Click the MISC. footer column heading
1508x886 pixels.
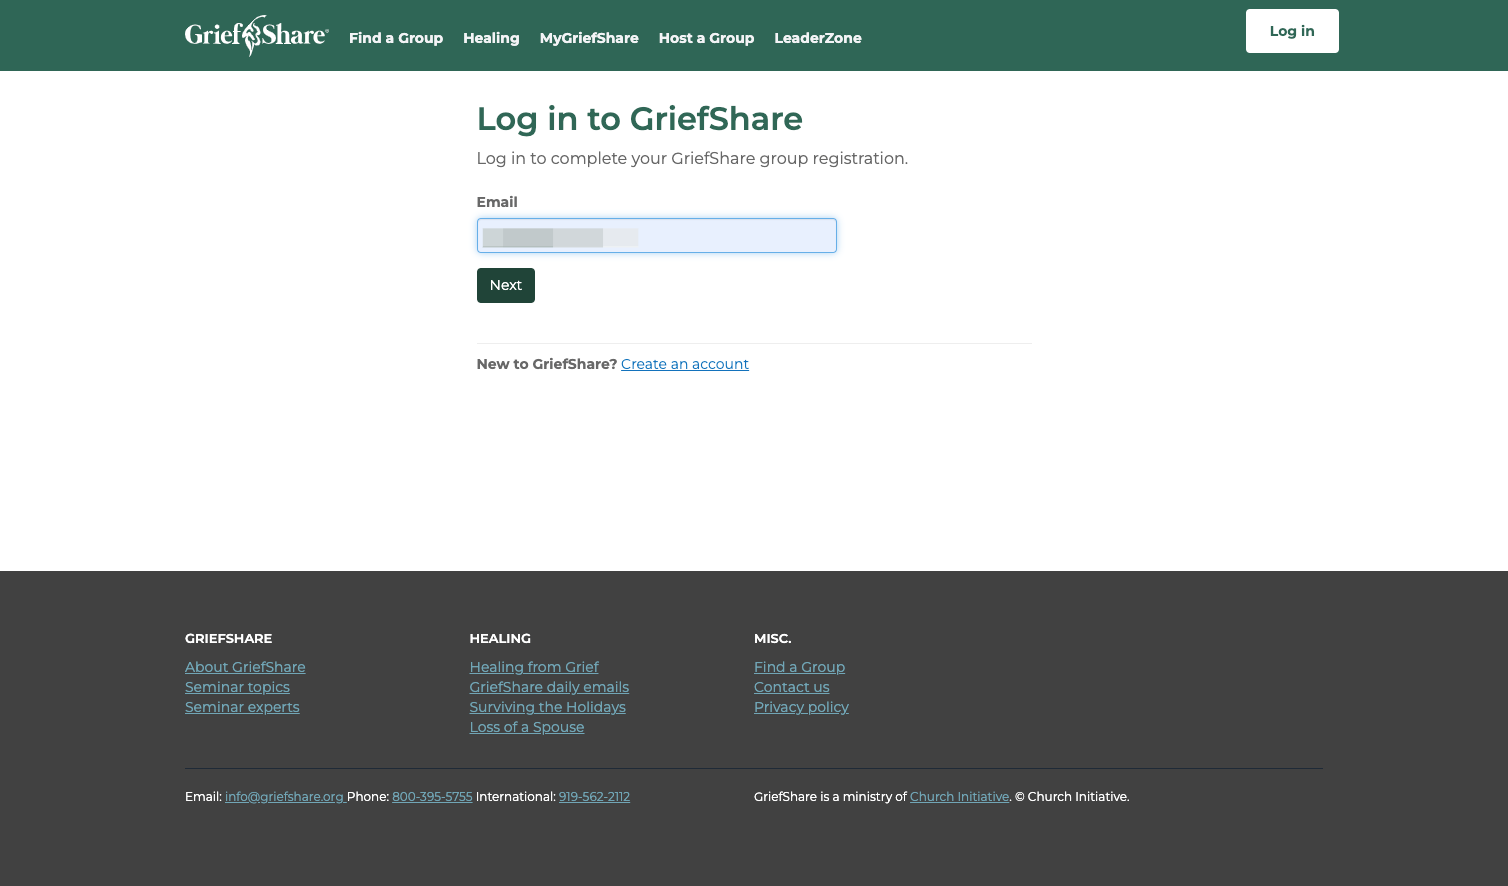773,638
